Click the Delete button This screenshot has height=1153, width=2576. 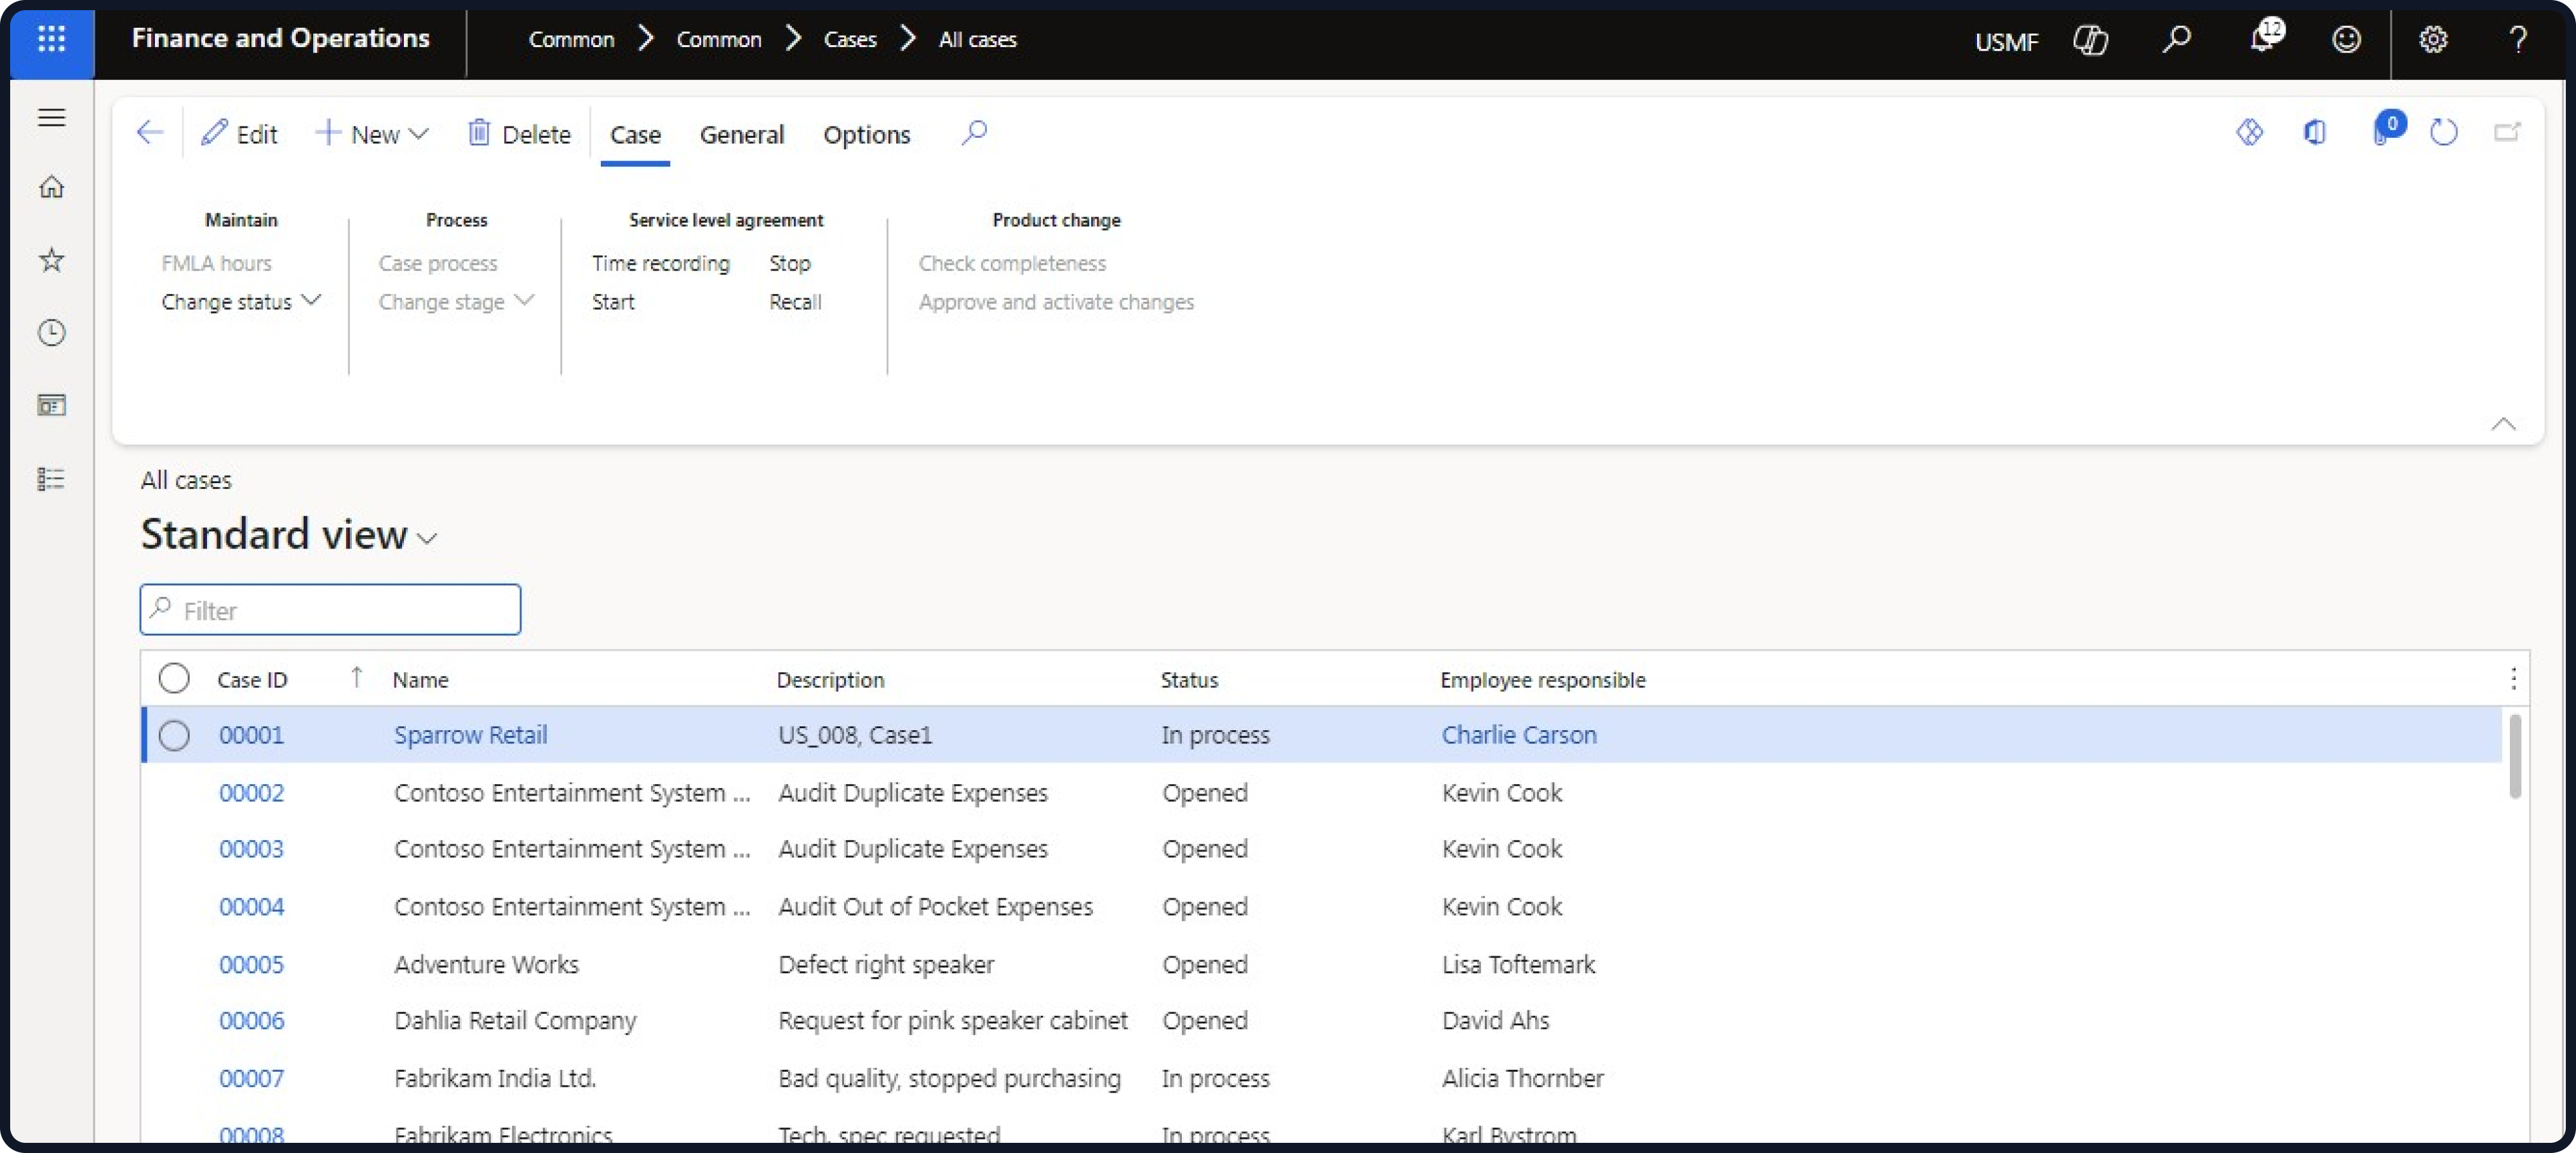pos(519,134)
